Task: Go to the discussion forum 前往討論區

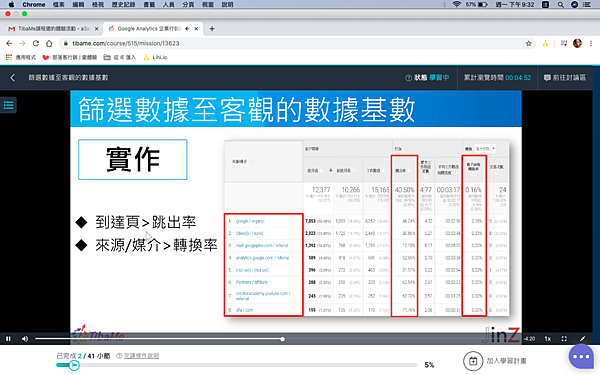Action: click(x=565, y=78)
